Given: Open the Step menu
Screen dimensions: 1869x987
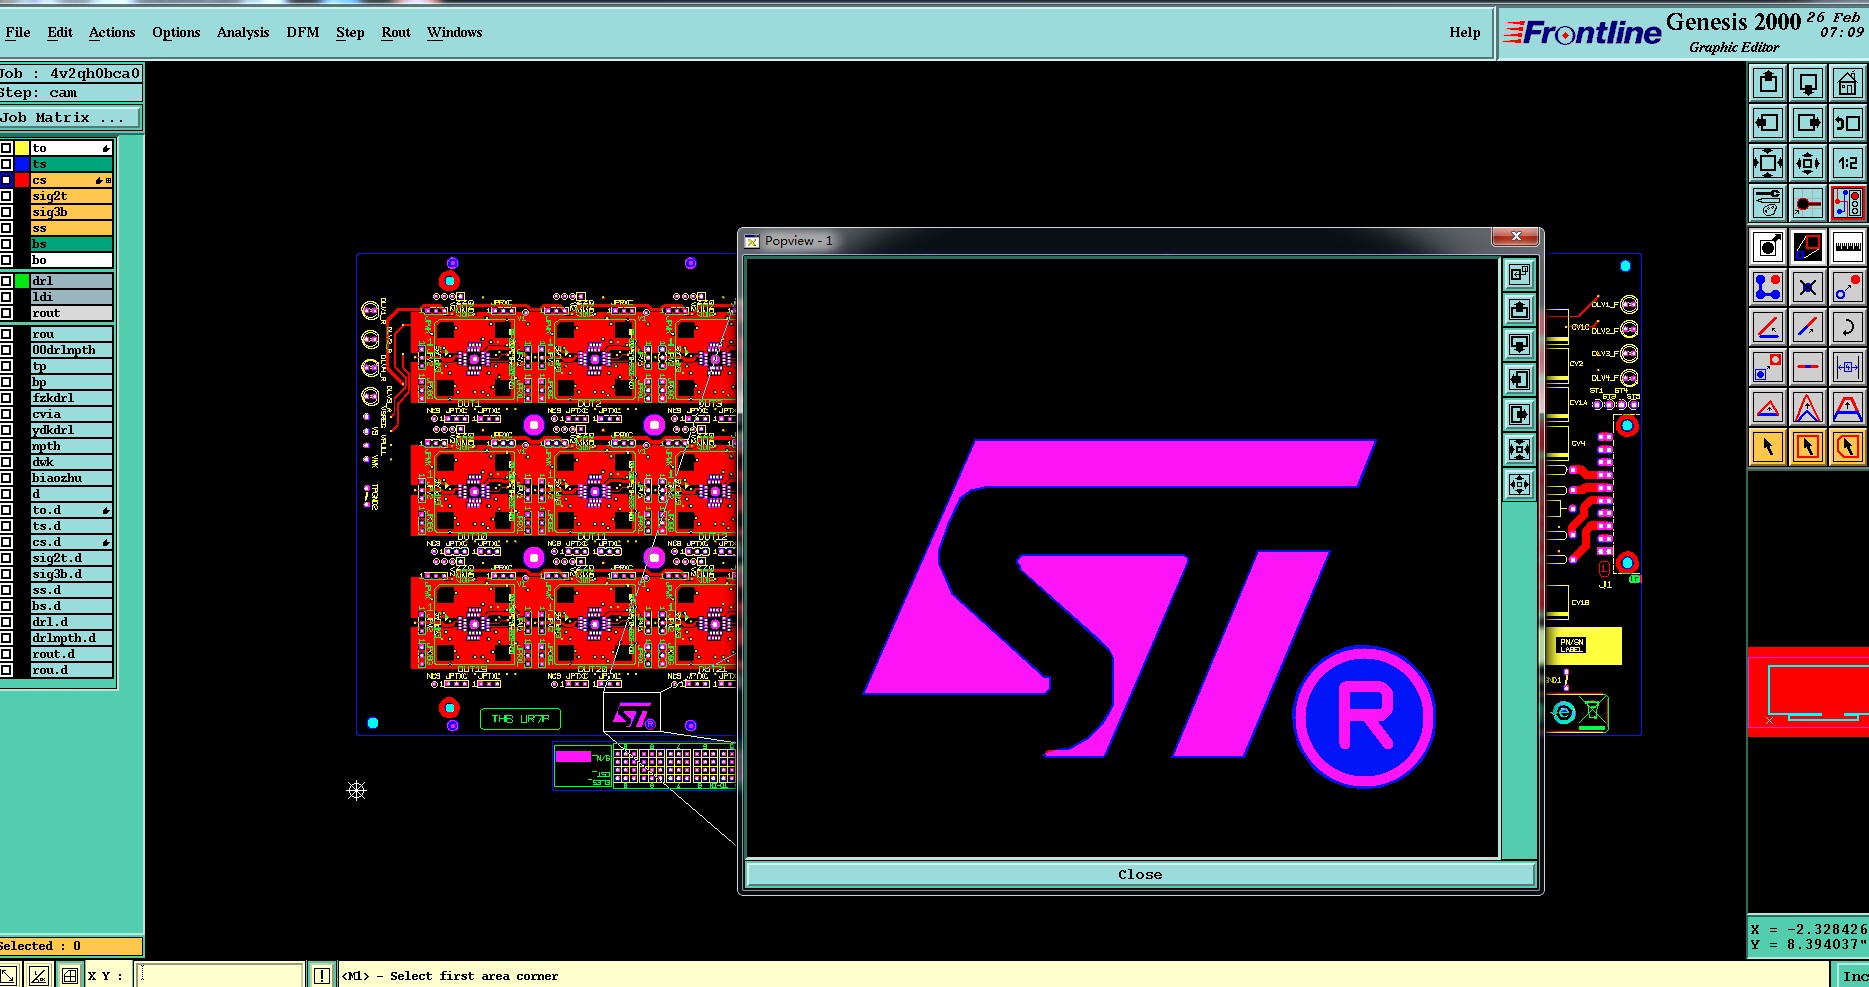Looking at the screenshot, I should [350, 32].
